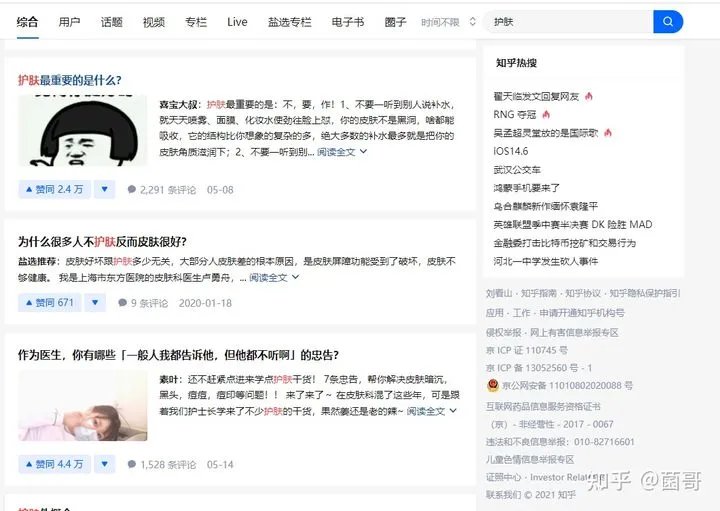Open the 9 条评论 comments
Screen dimensions: 720x511
pos(143,303)
